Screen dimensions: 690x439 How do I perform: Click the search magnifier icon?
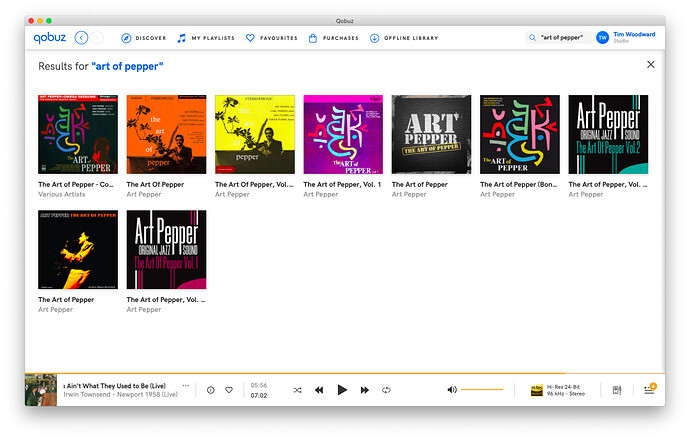pyautogui.click(x=532, y=38)
